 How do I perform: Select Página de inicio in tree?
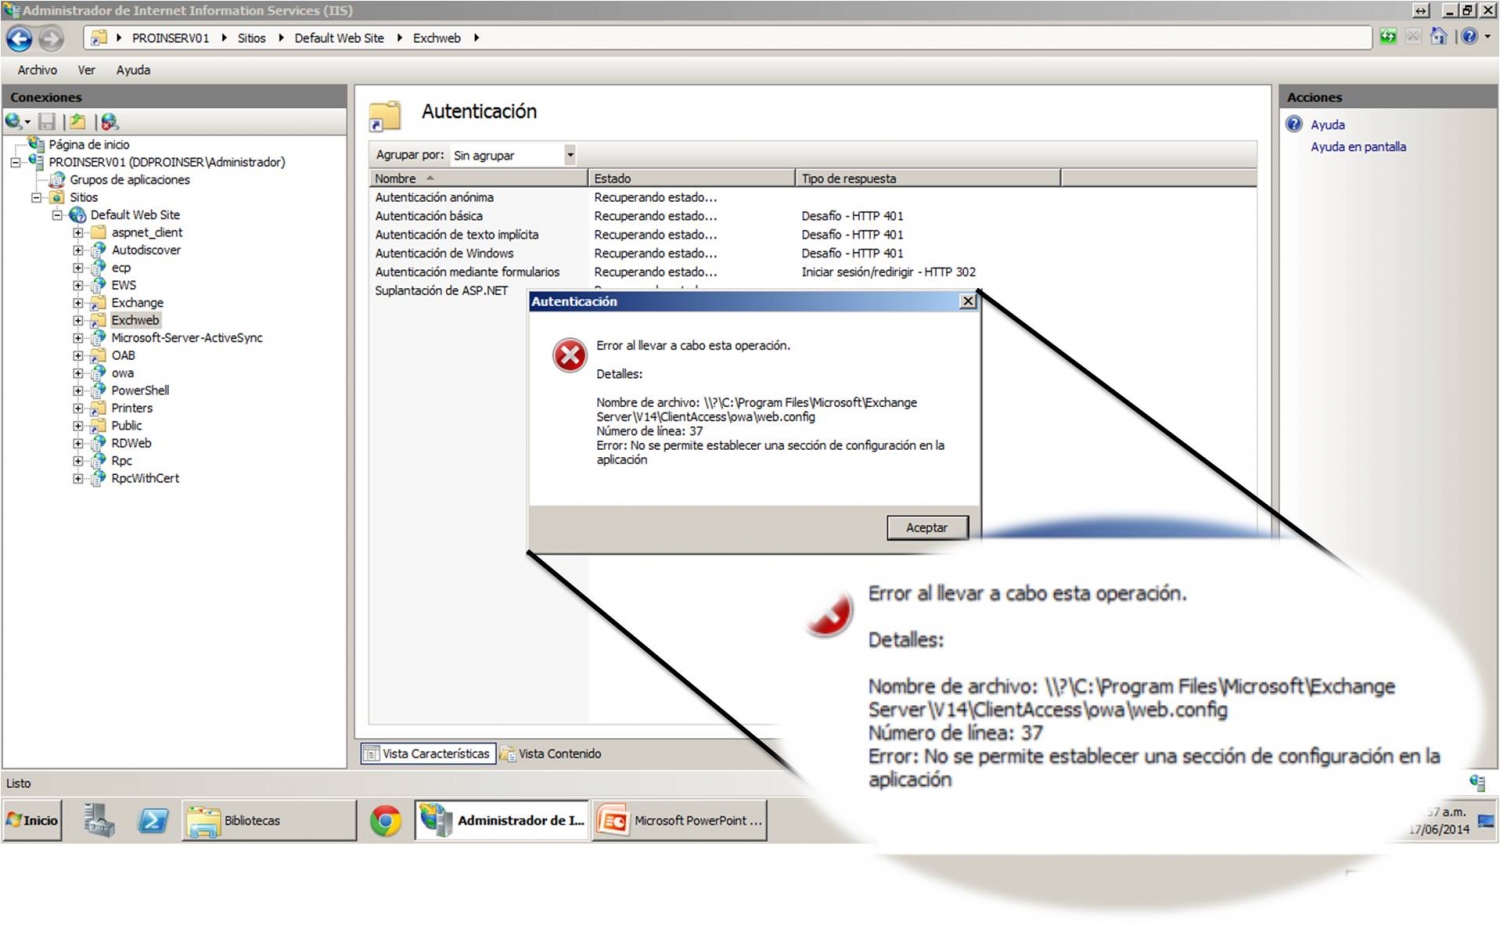(x=89, y=145)
